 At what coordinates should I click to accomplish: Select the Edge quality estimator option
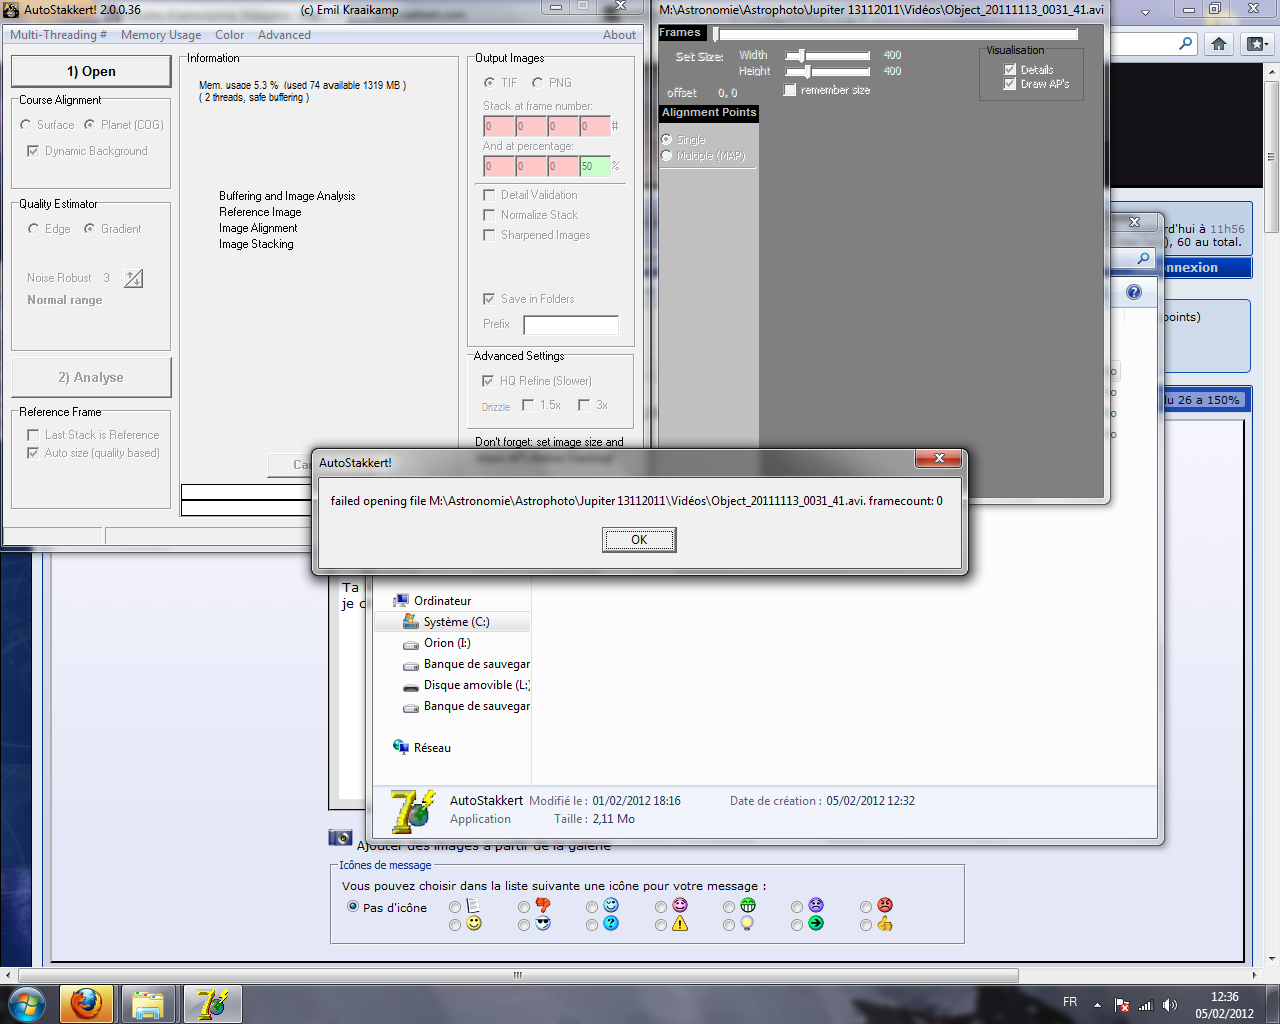pos(34,229)
